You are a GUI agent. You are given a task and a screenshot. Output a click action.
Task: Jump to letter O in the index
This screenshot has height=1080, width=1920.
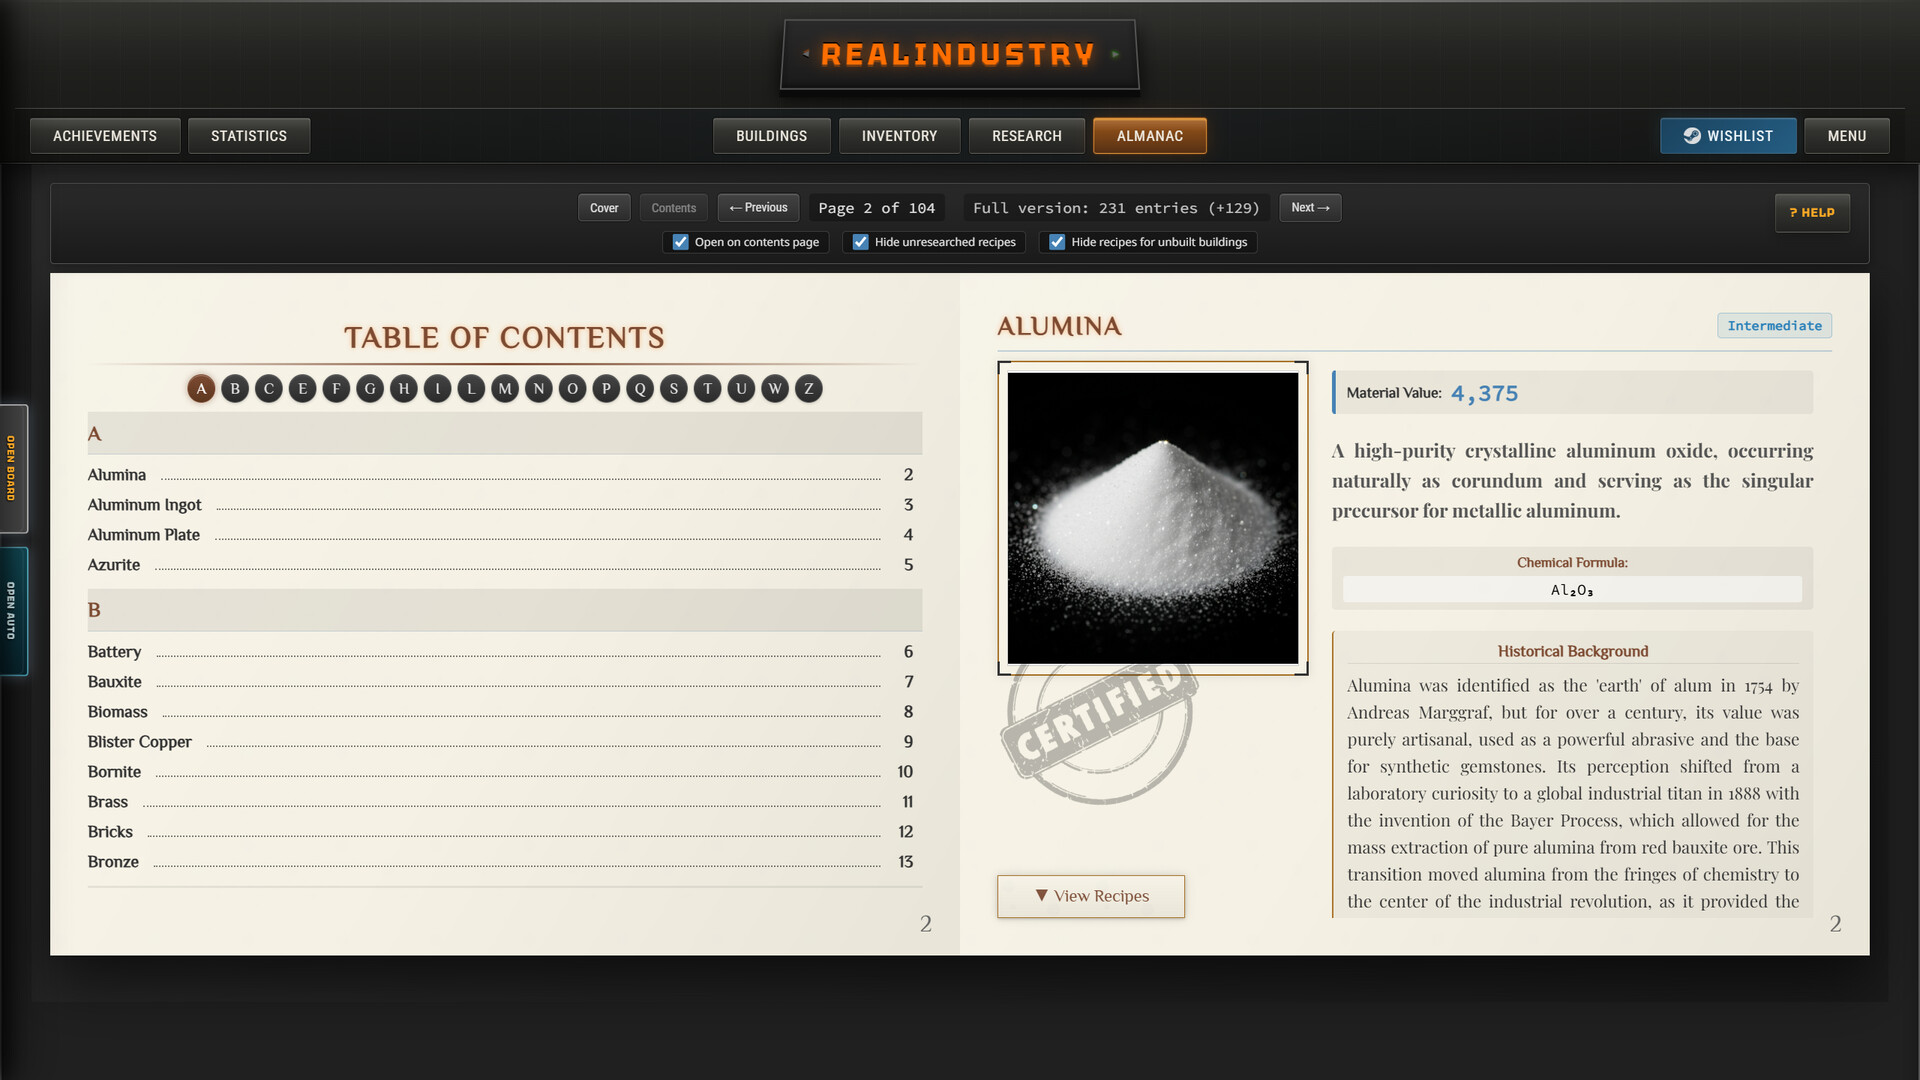point(572,389)
